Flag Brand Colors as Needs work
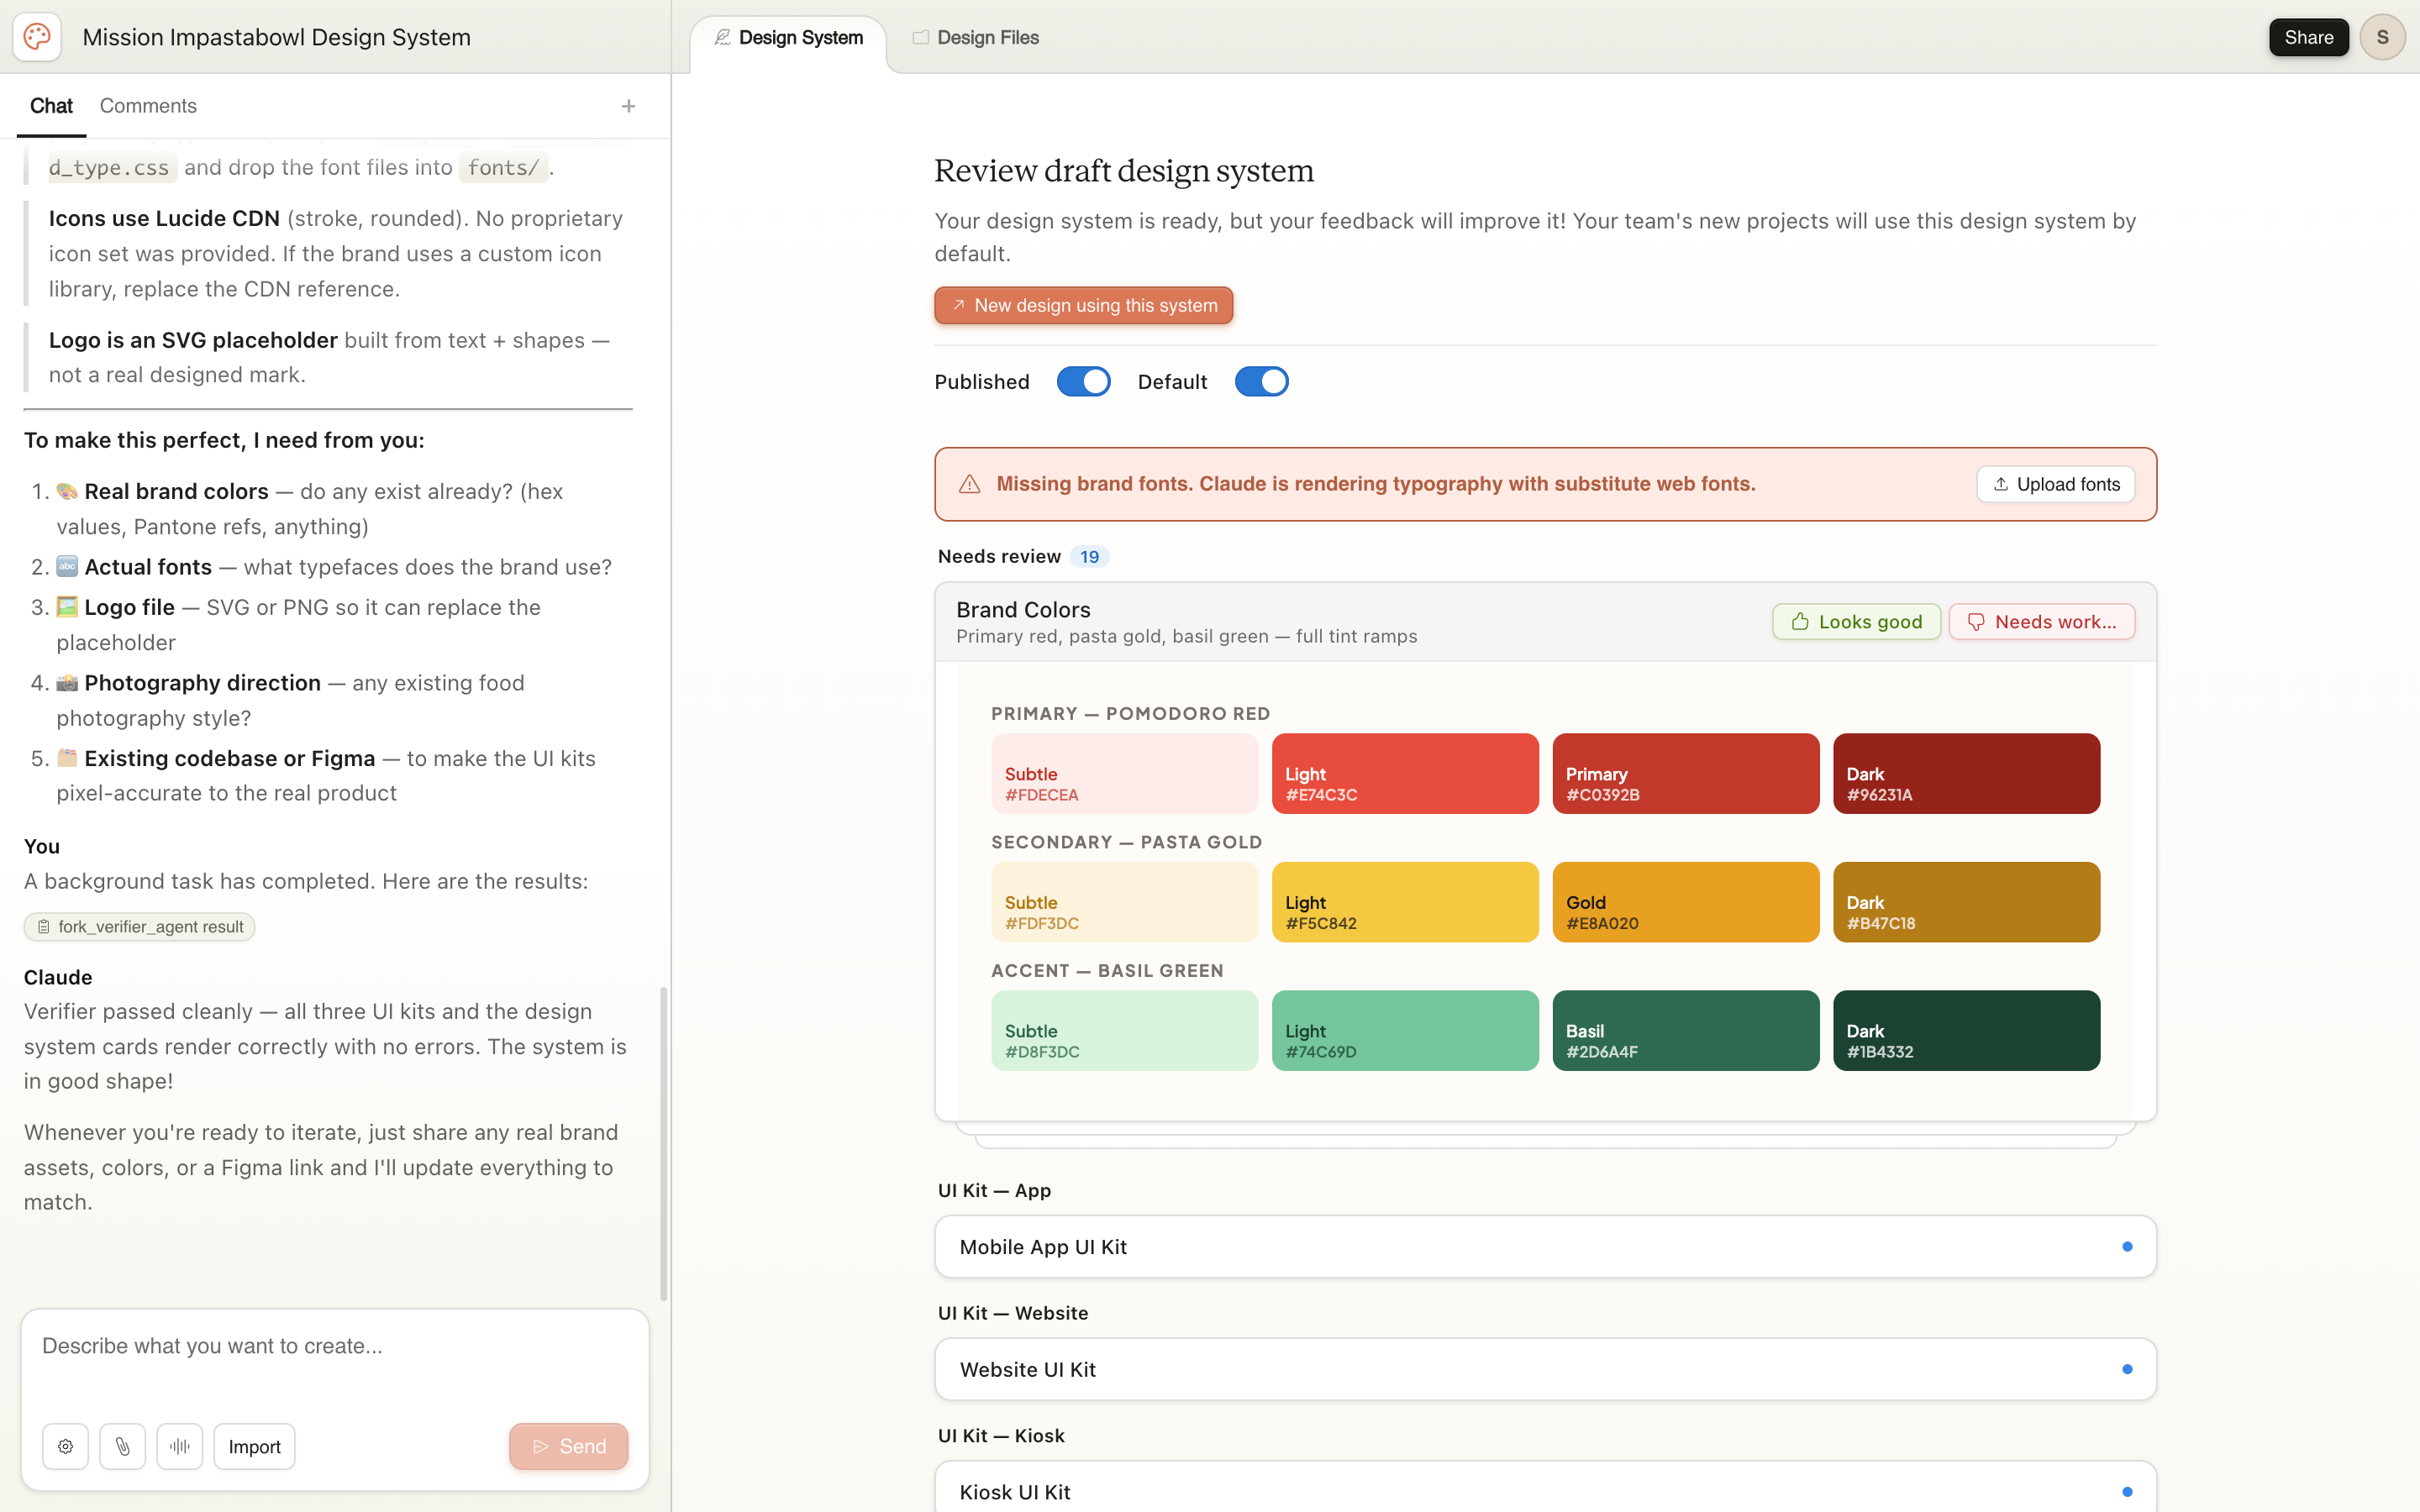The width and height of the screenshot is (2420, 1512). pyautogui.click(x=2041, y=621)
